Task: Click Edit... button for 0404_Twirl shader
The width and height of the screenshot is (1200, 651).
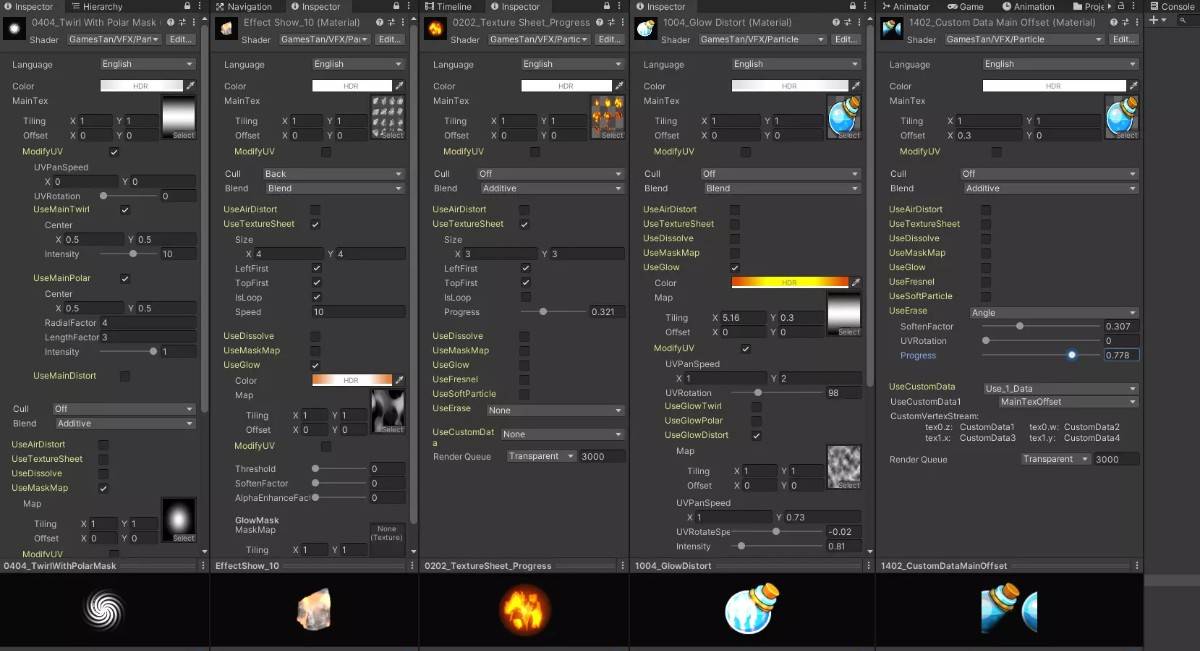Action: [181, 40]
